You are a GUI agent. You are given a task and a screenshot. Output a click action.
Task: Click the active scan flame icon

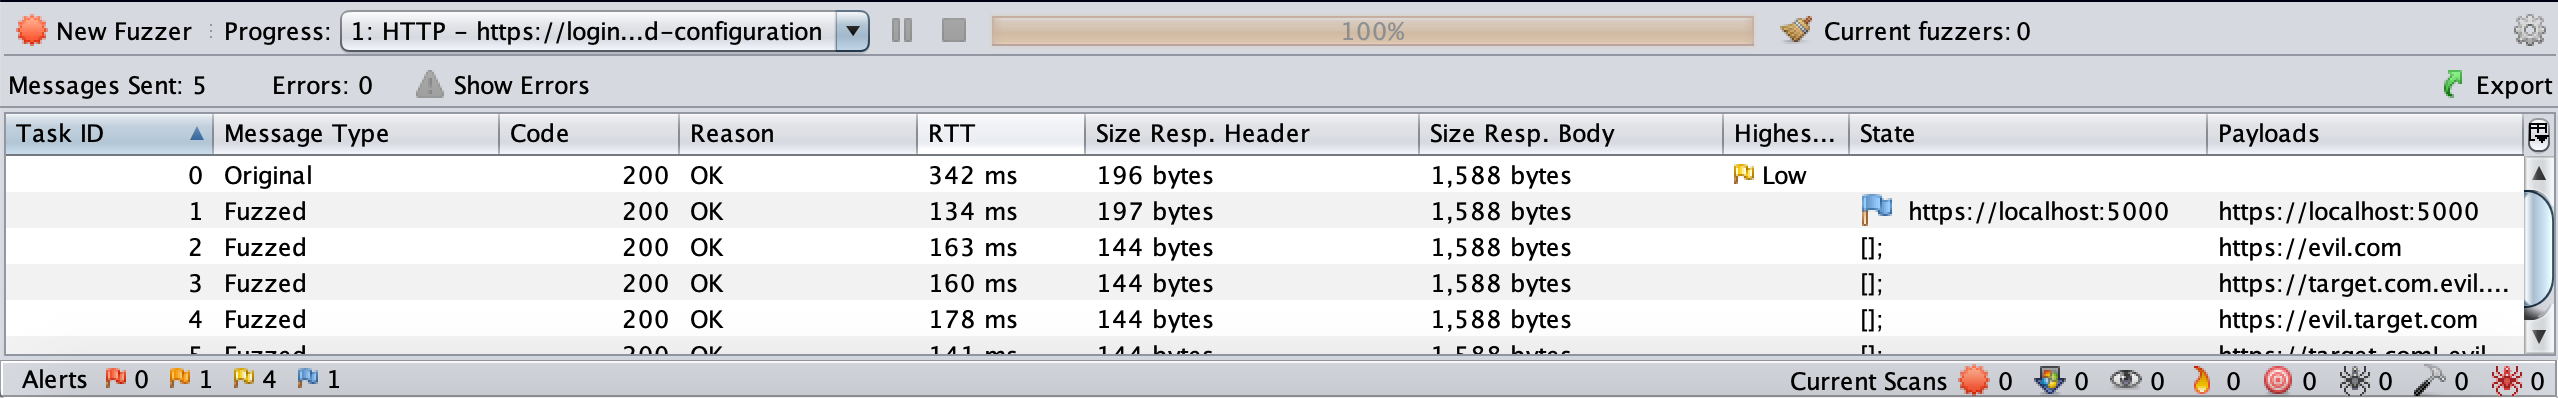(x=2200, y=380)
